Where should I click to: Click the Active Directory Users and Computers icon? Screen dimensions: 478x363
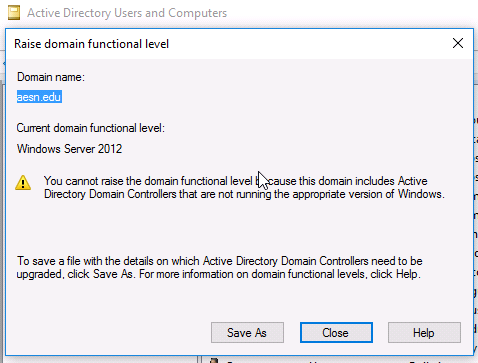14,13
